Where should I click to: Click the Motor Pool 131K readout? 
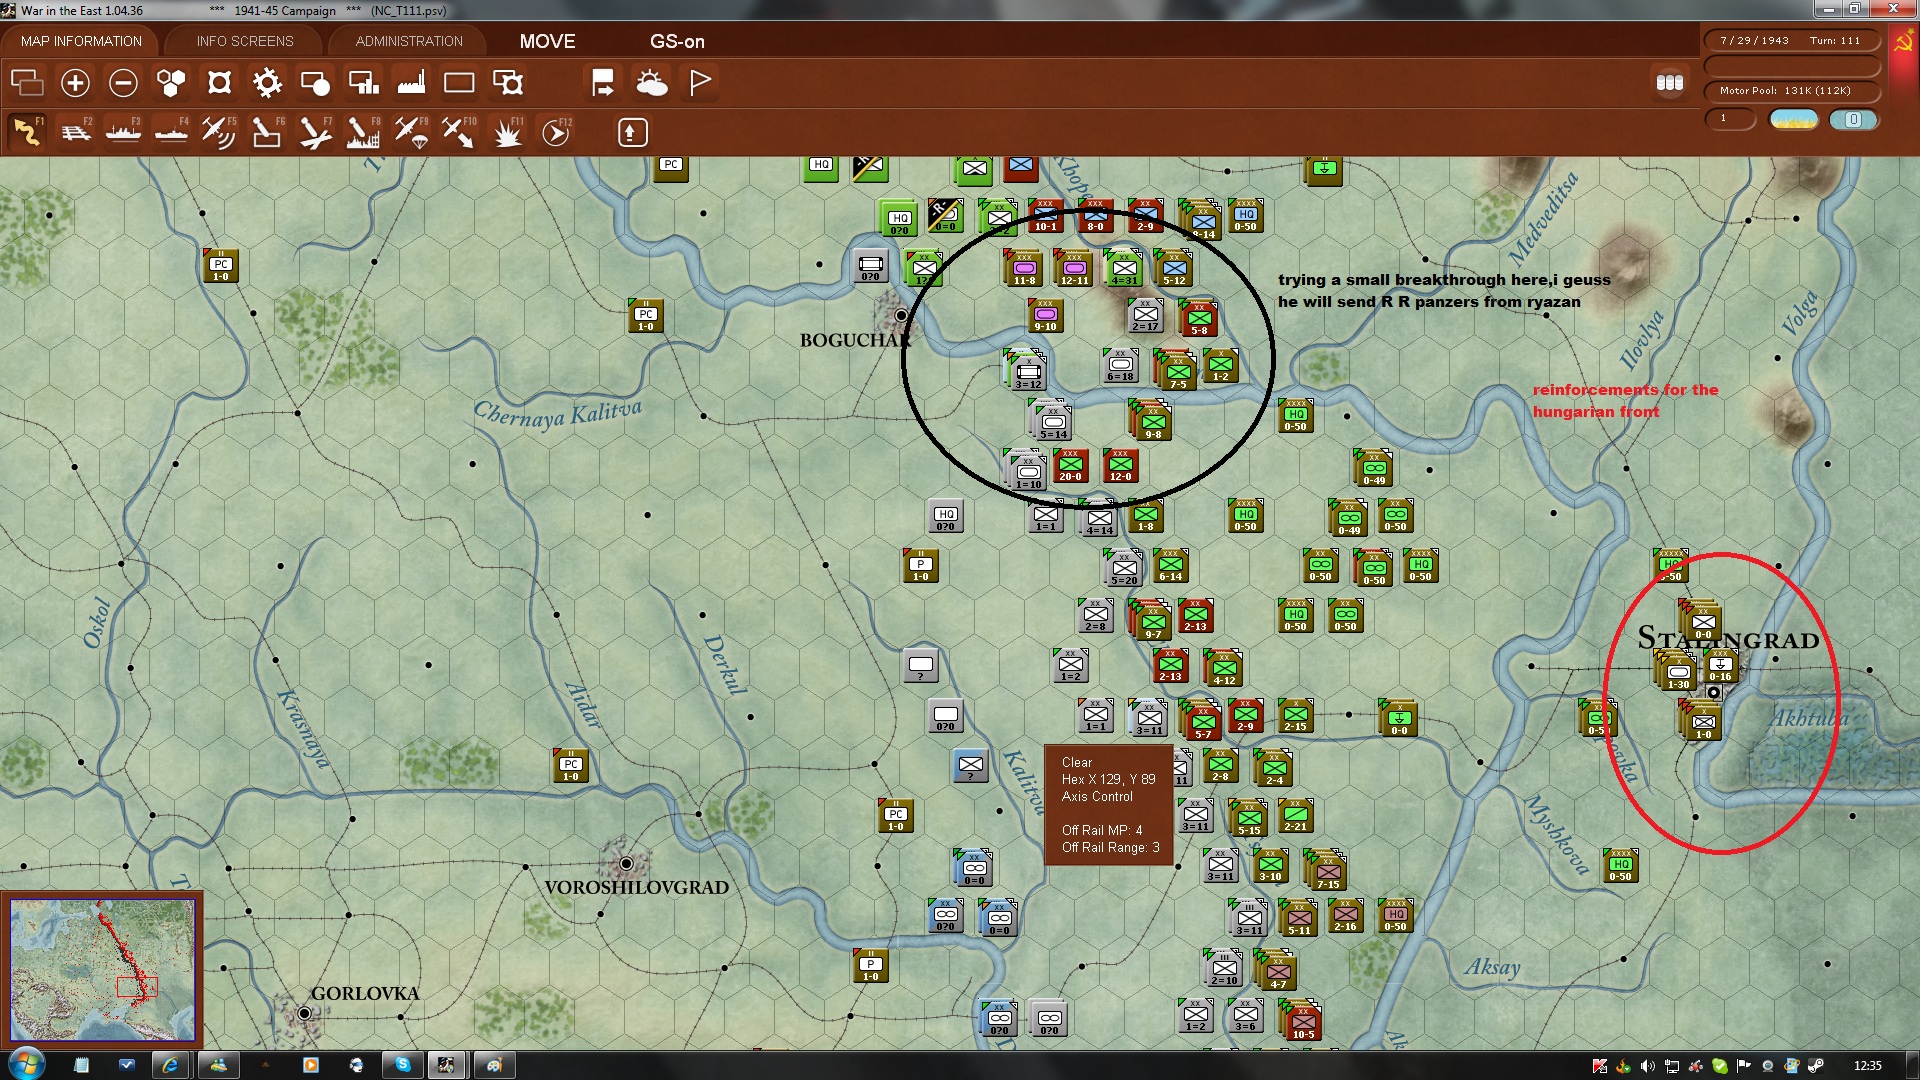pos(1790,91)
